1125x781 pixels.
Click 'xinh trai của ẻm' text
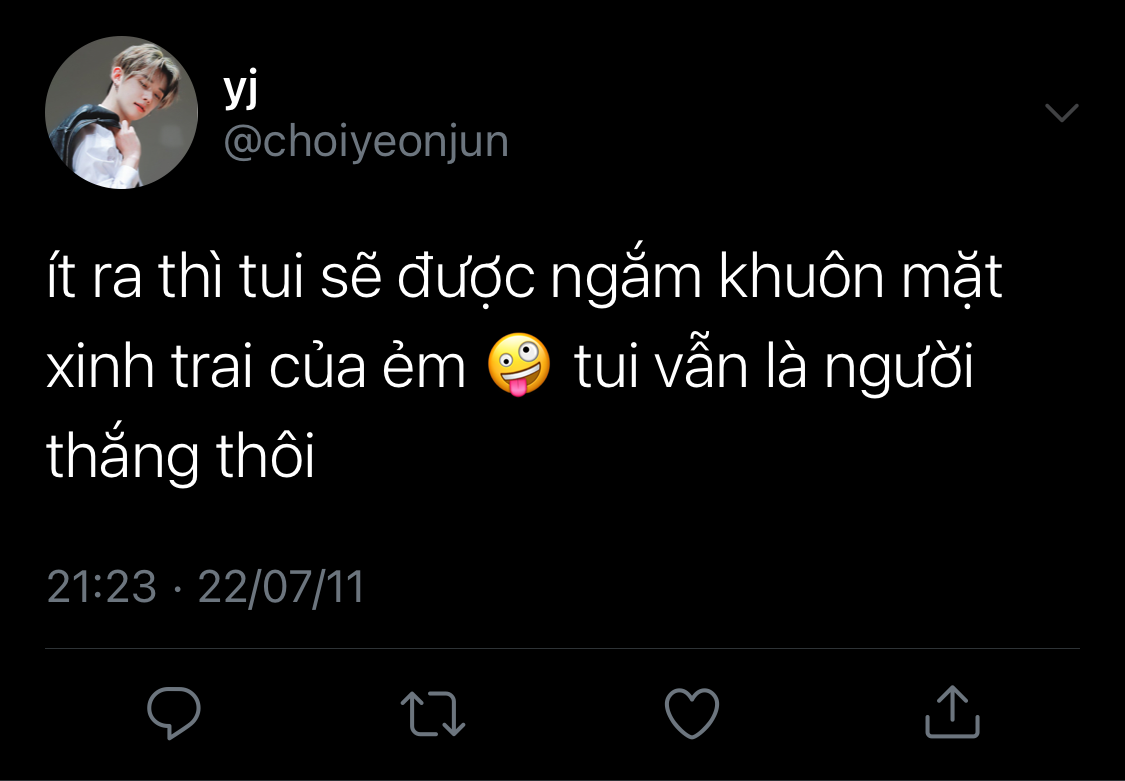click(x=256, y=367)
